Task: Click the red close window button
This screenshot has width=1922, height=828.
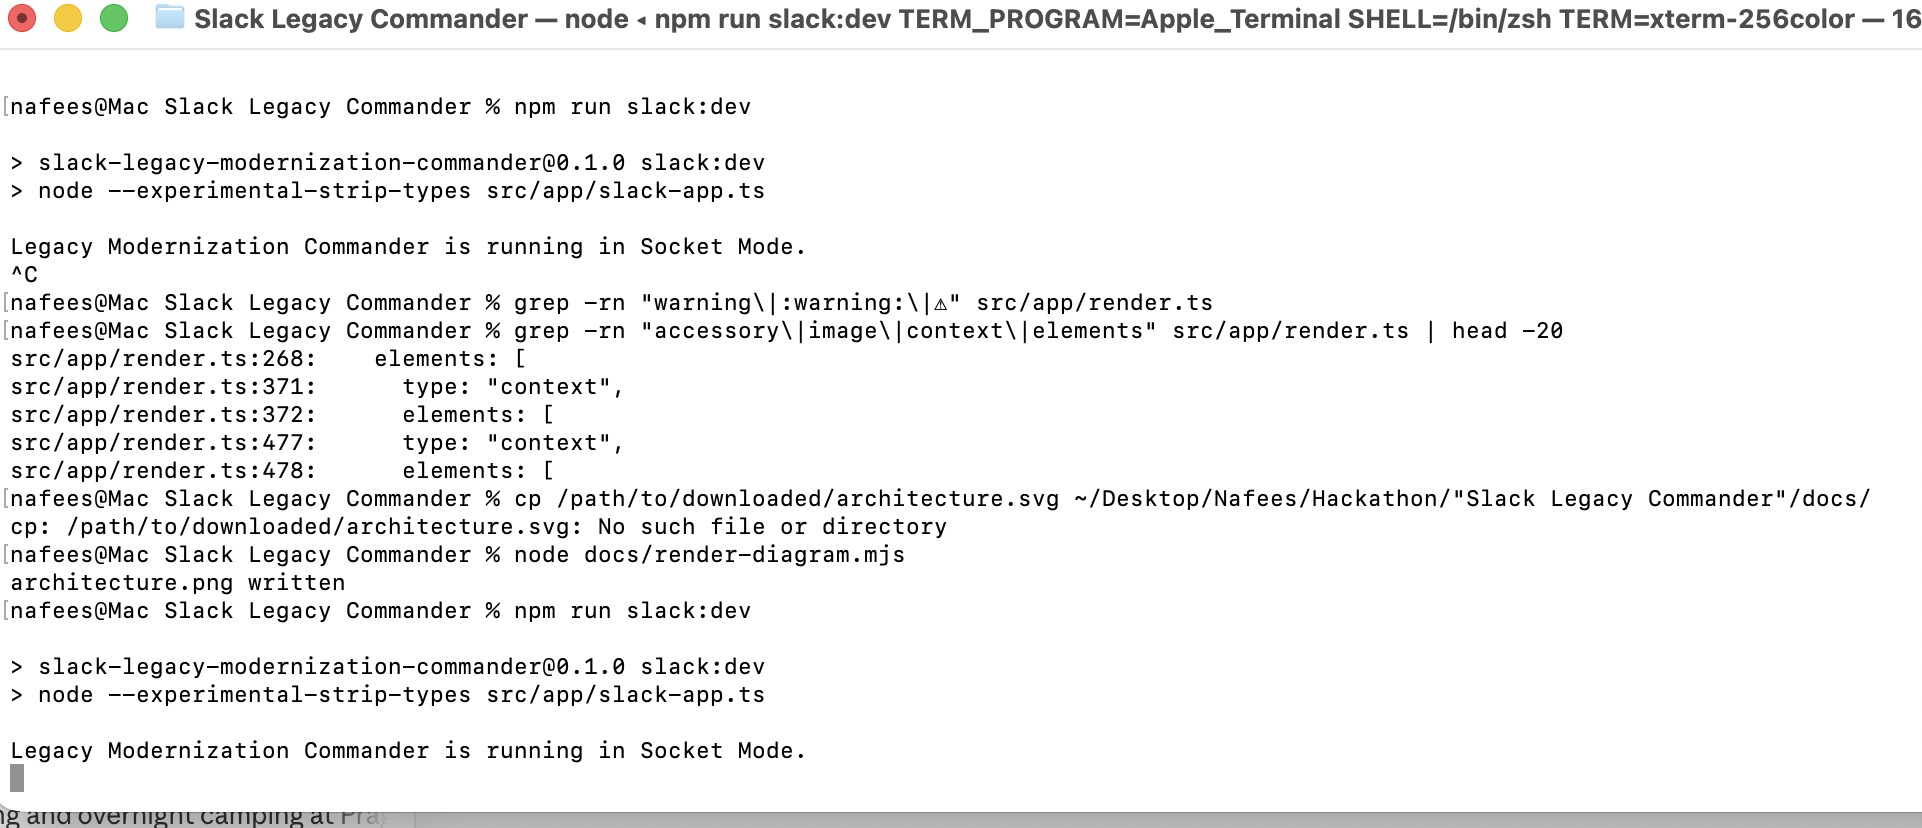Action: pos(22,18)
